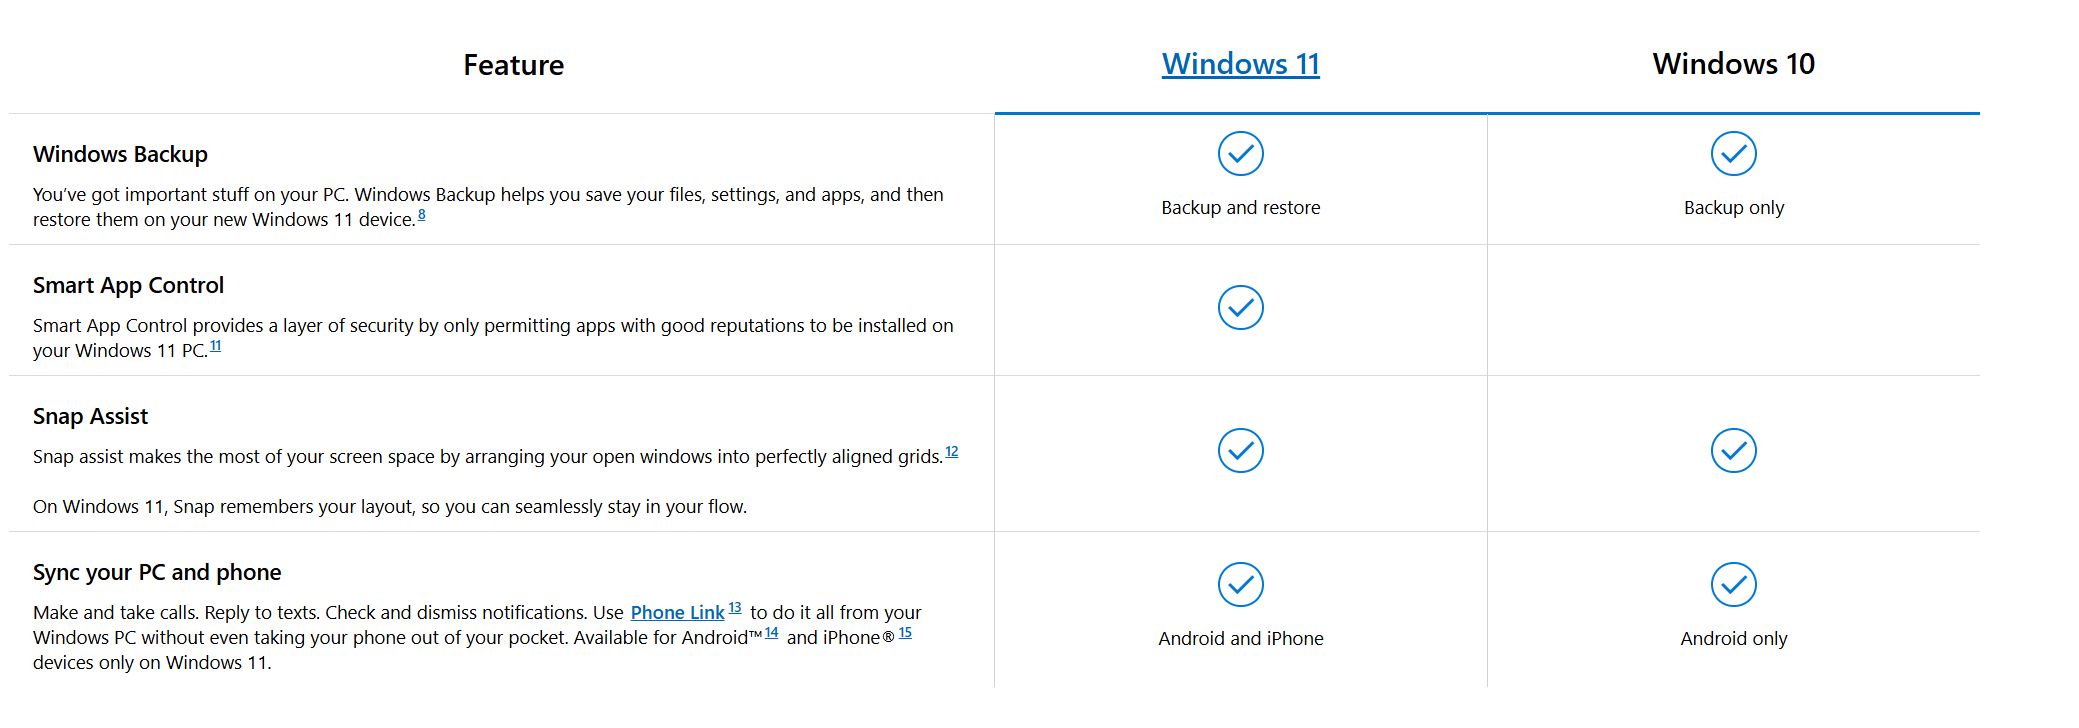Click footnote 15 after iPhone®
Screen dimensions: 2079x728
[905, 633]
